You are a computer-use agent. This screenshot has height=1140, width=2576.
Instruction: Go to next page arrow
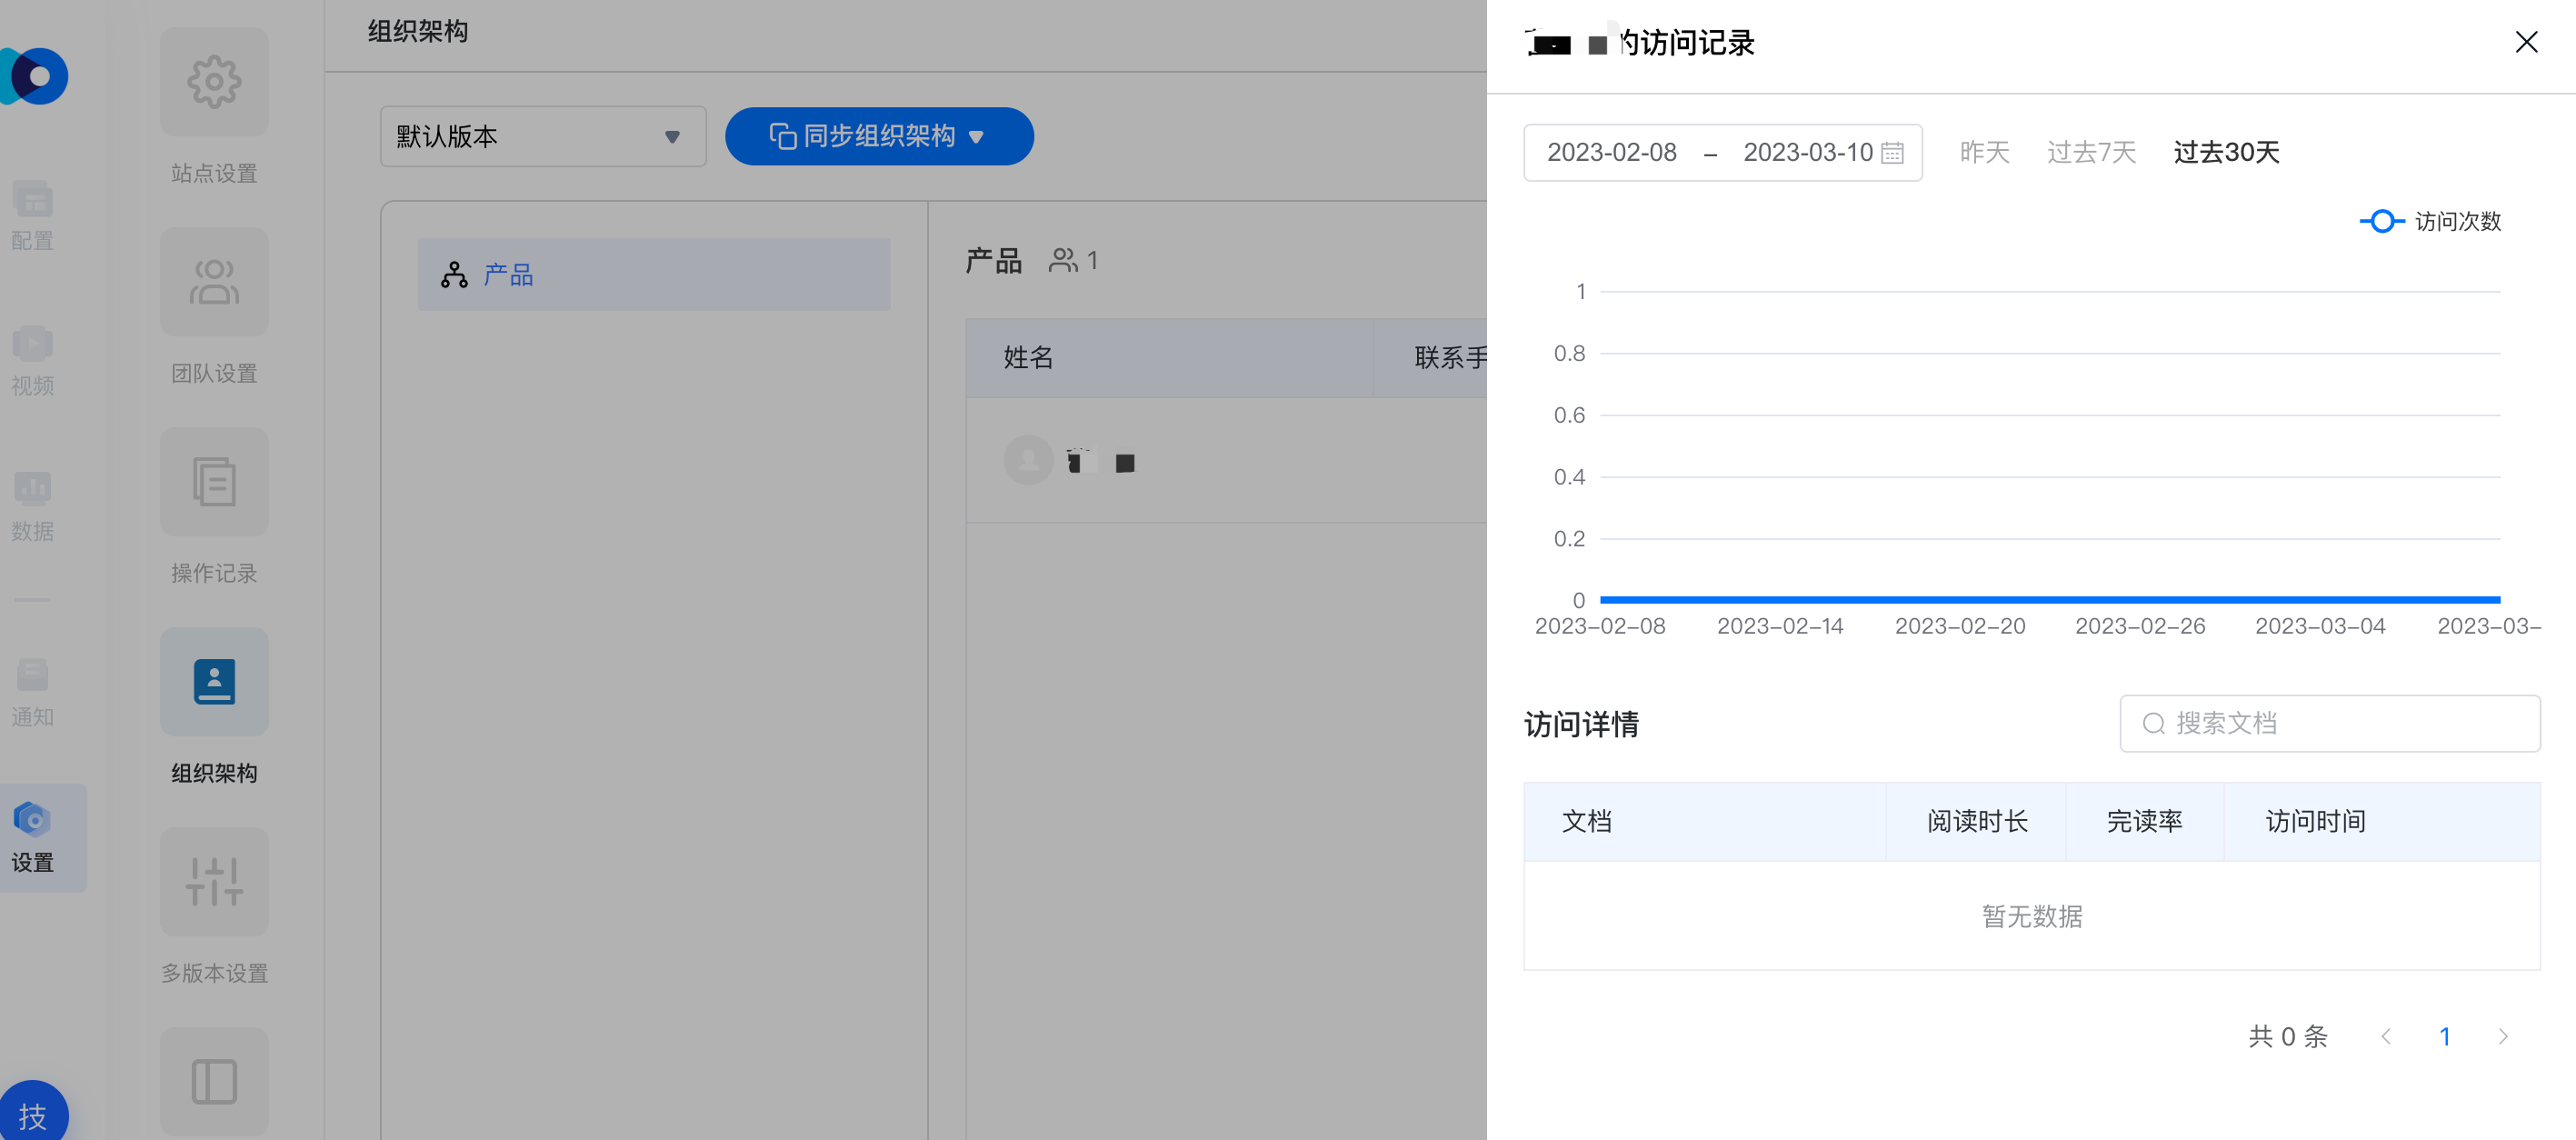2502,1036
